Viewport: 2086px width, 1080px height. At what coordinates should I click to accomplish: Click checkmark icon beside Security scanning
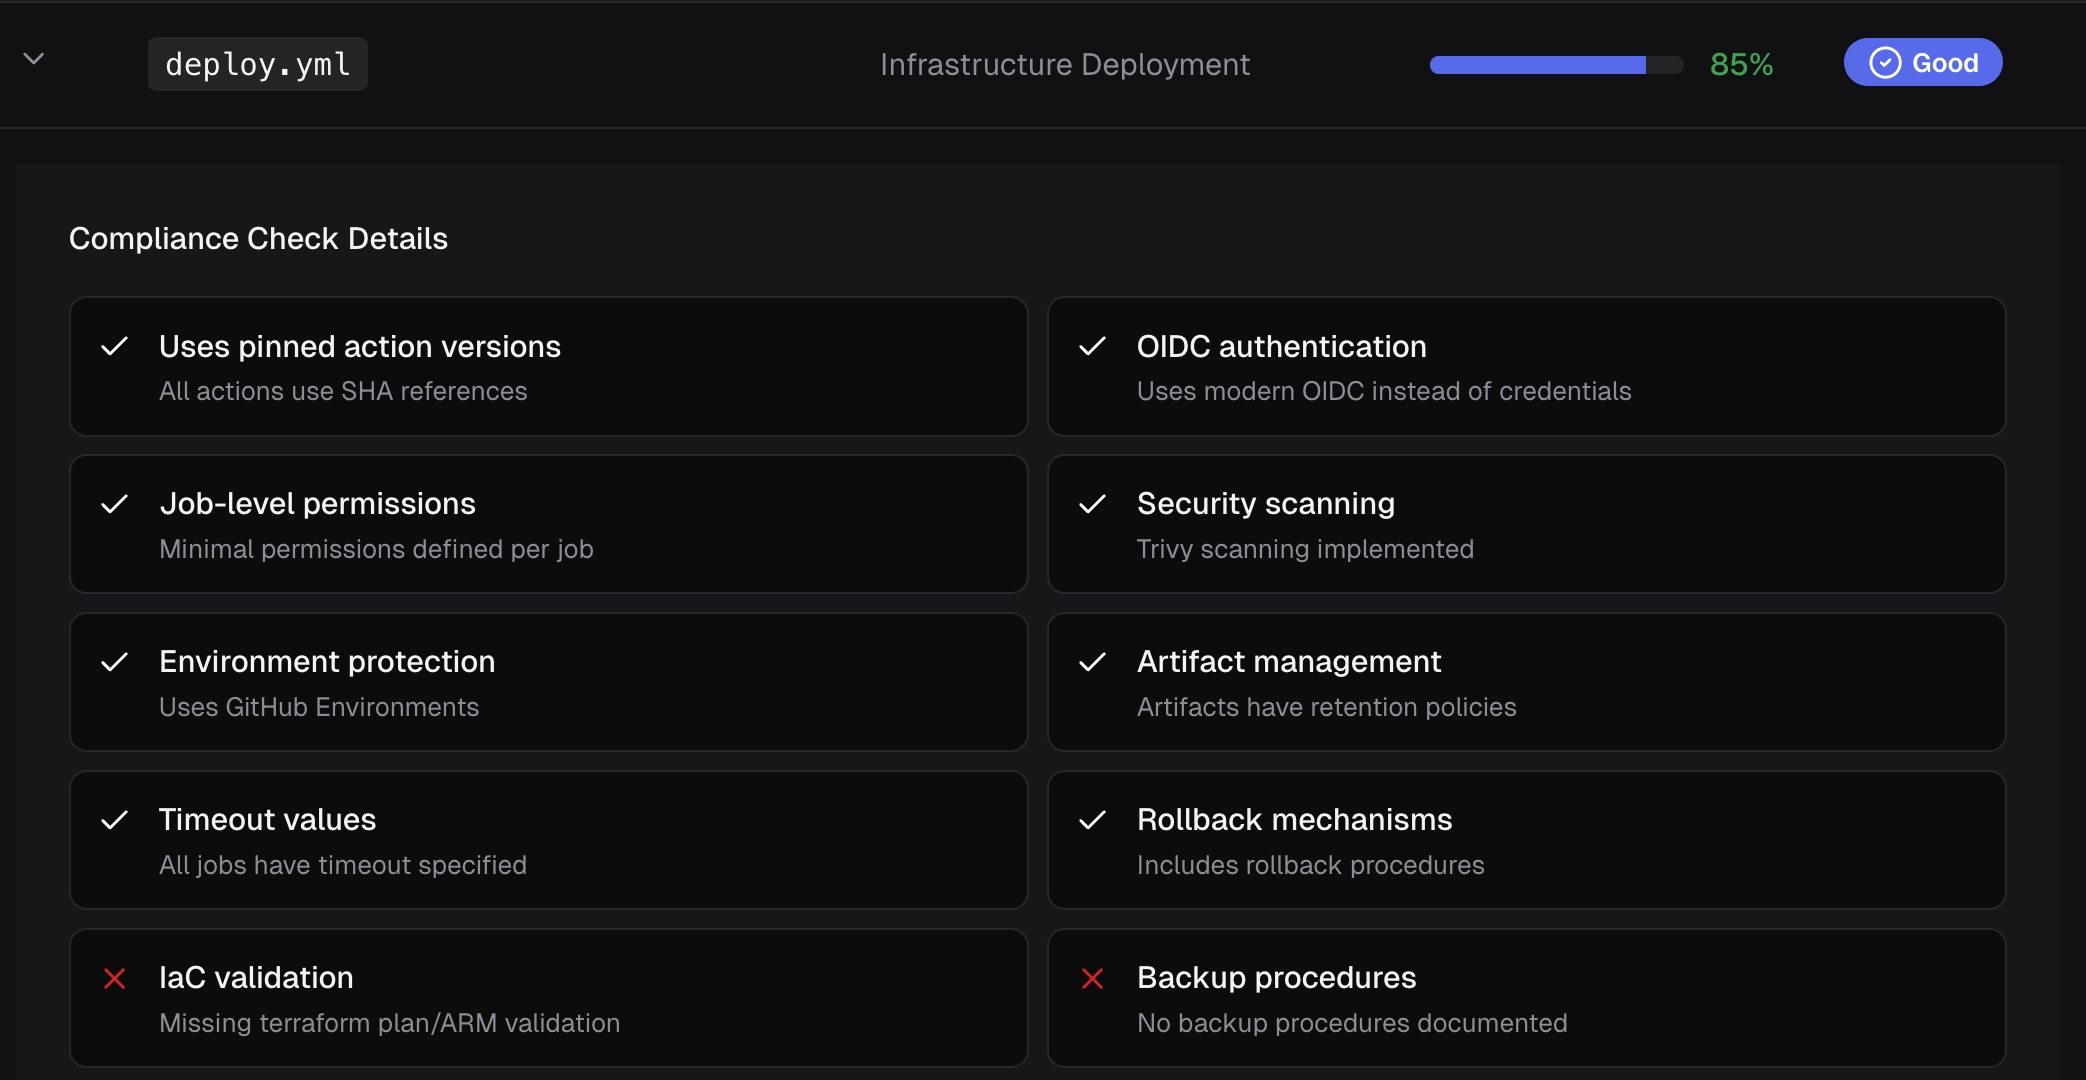pos(1092,504)
